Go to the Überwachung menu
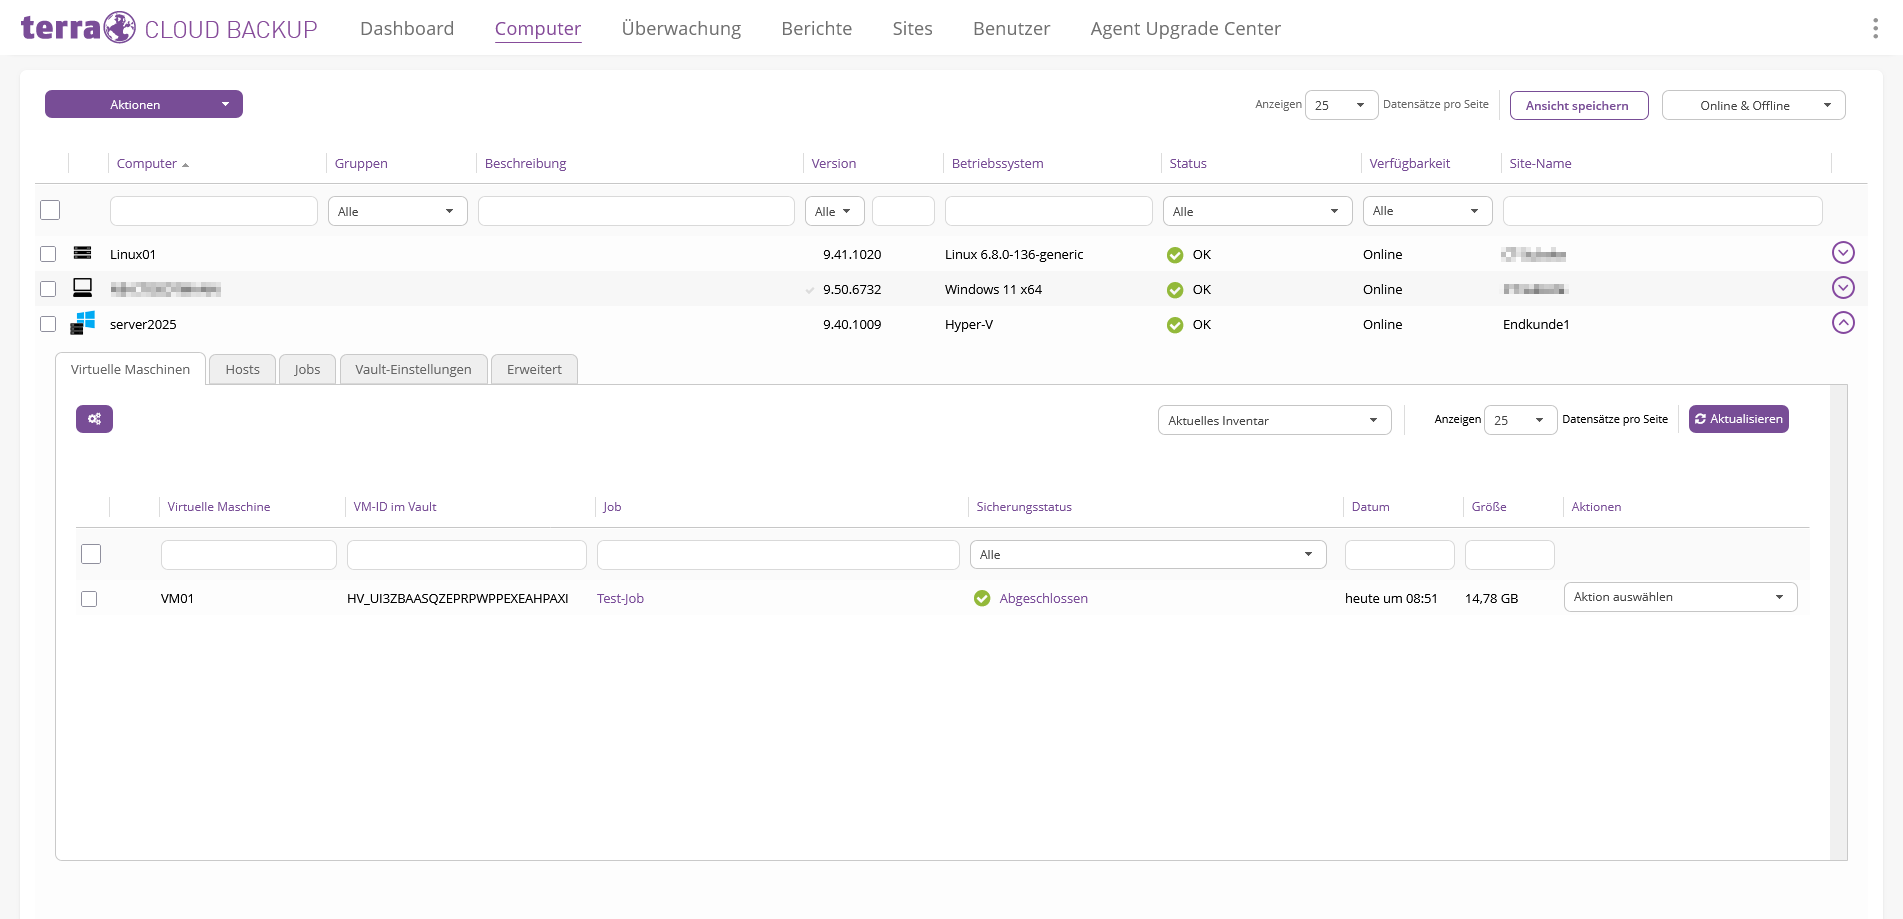The image size is (1903, 919). click(681, 29)
